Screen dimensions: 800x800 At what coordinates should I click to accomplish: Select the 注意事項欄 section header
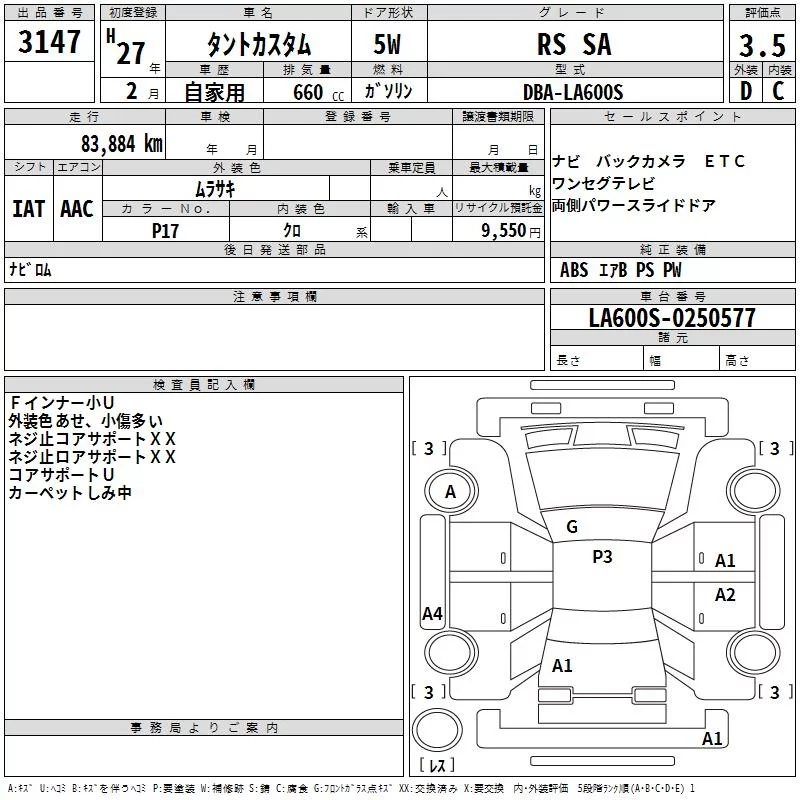tap(274, 296)
